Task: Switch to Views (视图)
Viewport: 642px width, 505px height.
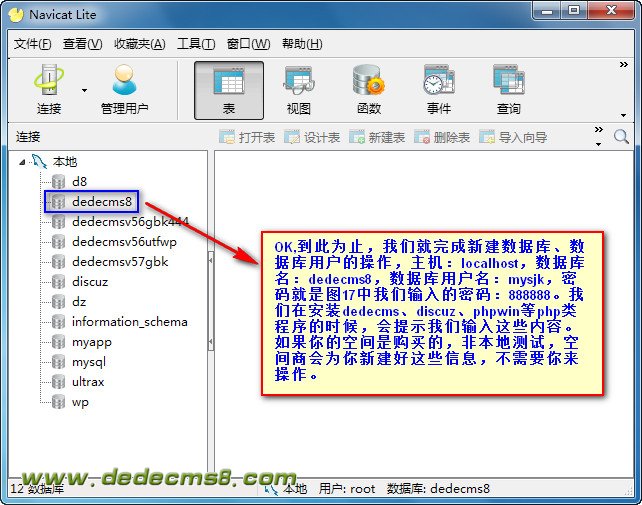Action: pos(298,90)
